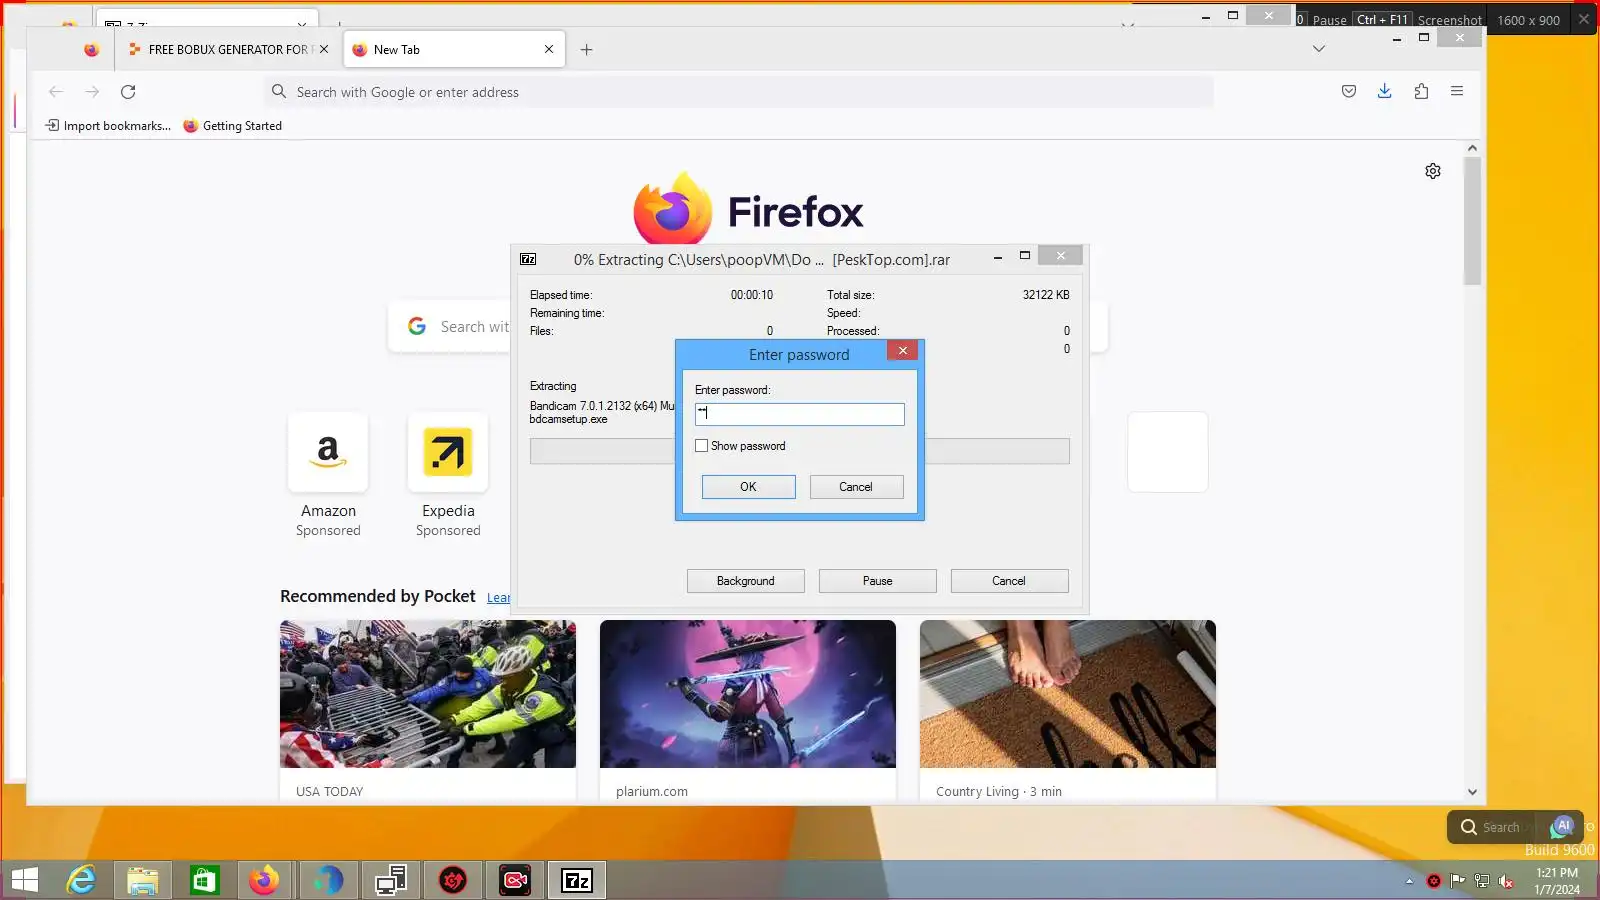Viewport: 1600px width, 900px height.
Task: Open the red gear app in taskbar
Action: pos(453,880)
